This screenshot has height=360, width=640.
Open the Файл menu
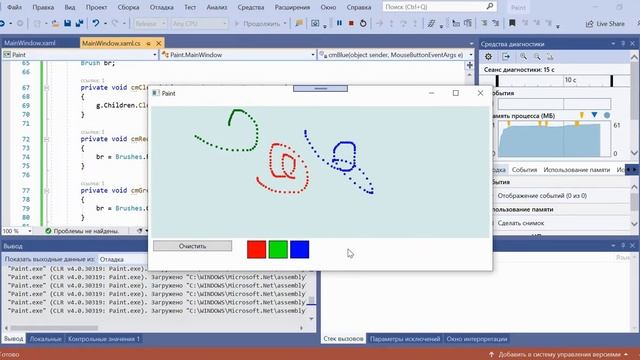(15, 7)
